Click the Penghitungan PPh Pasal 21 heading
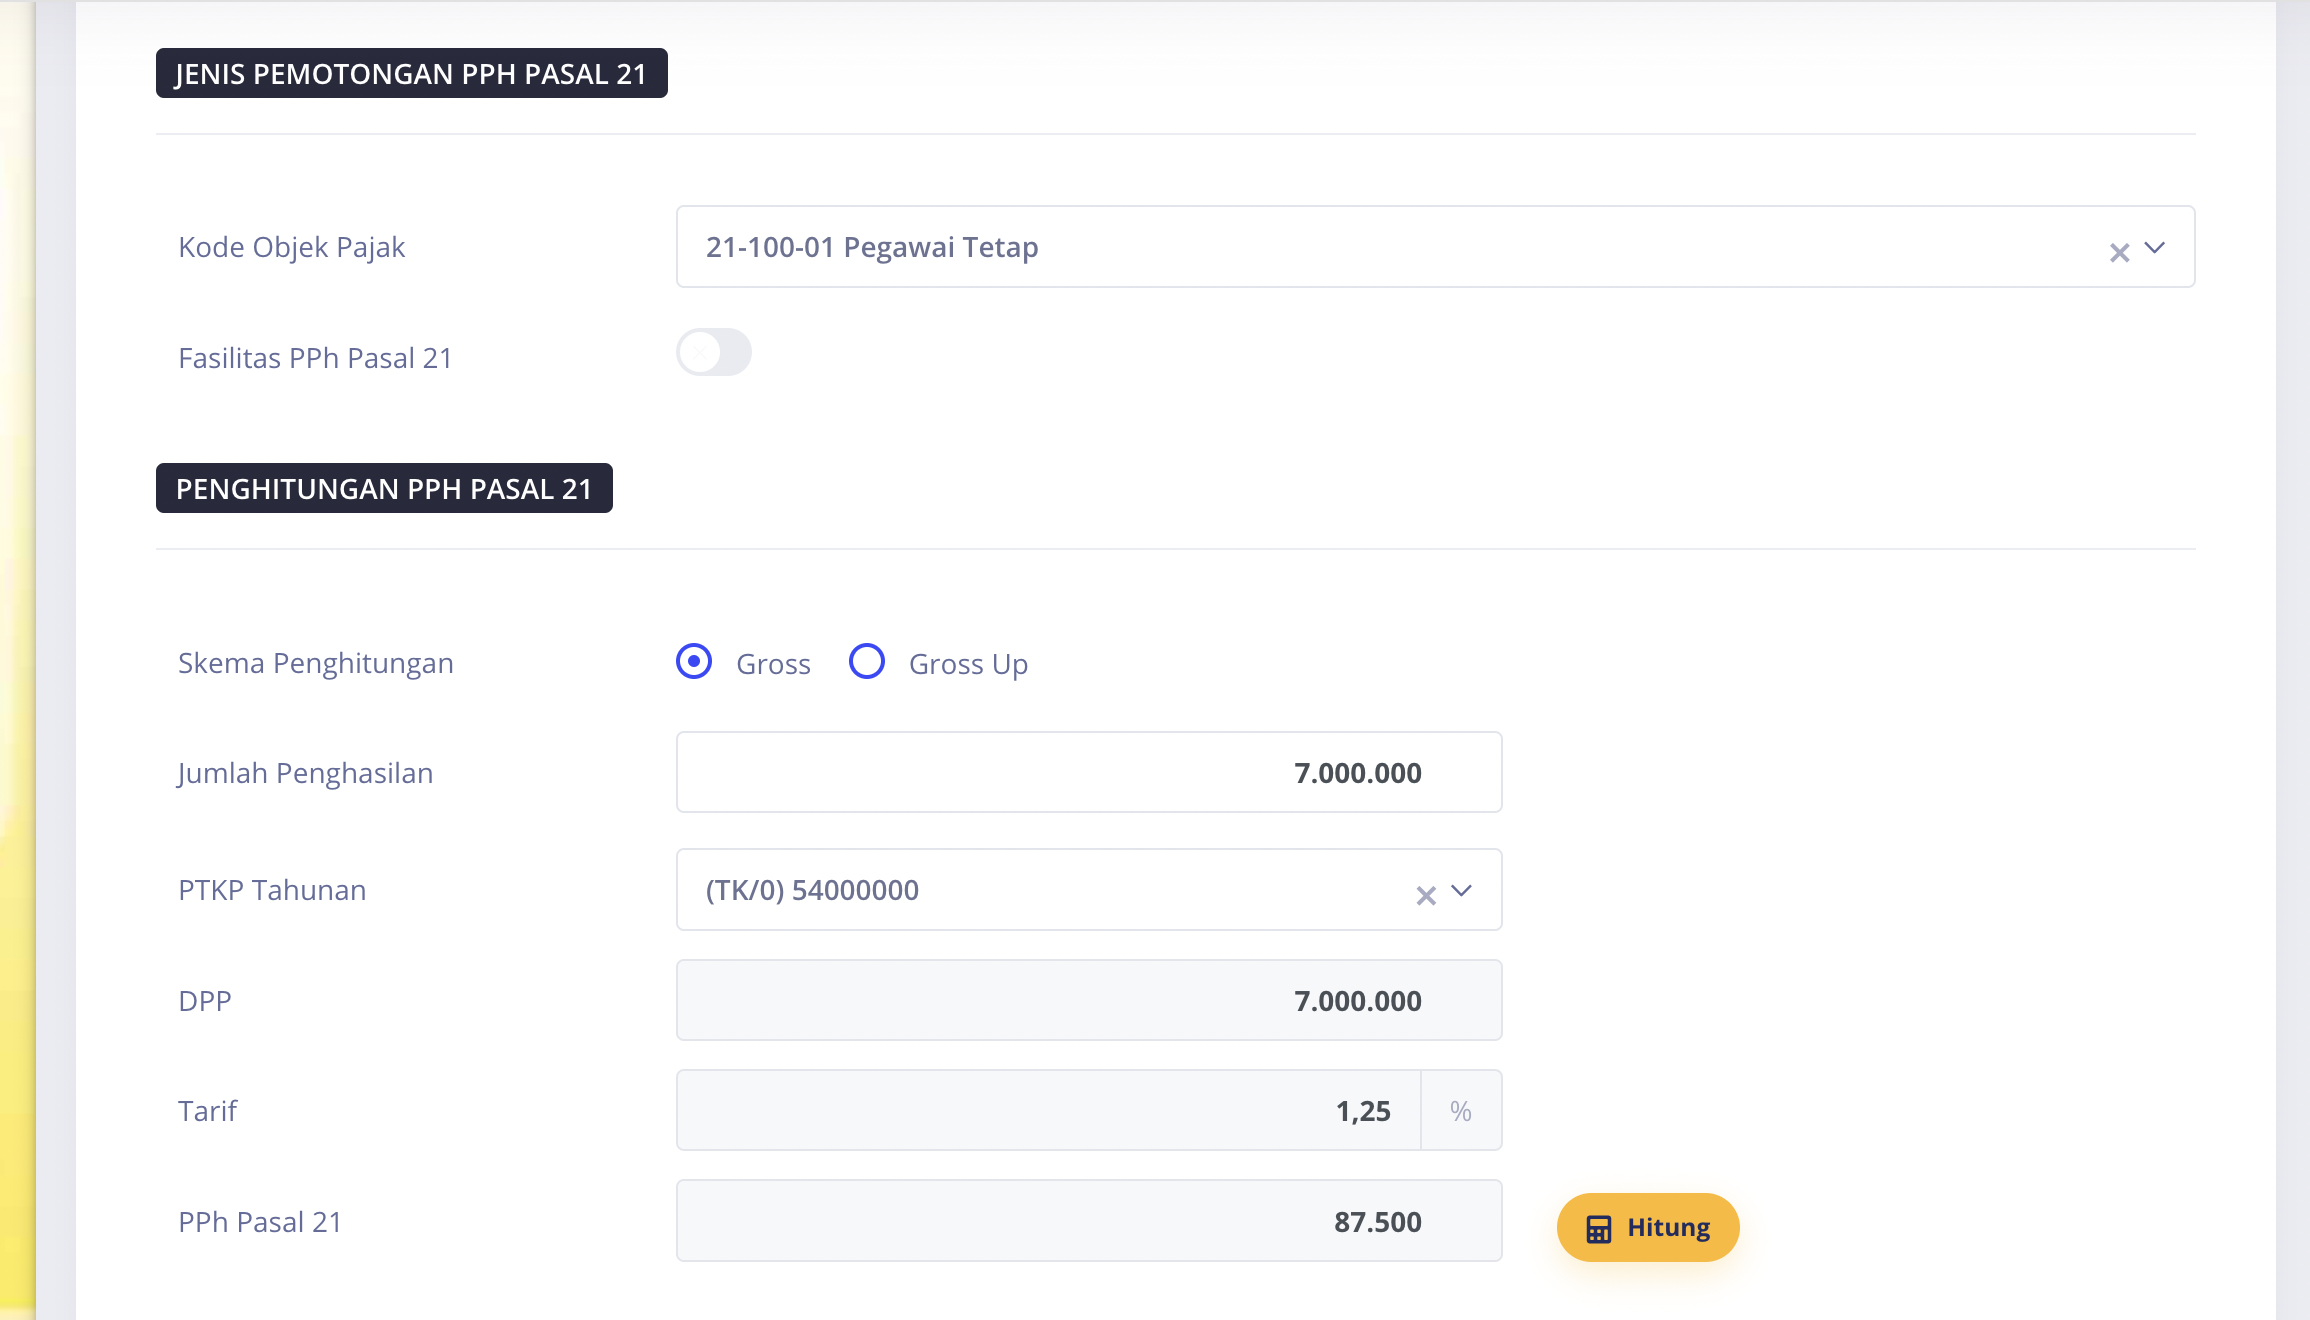Image resolution: width=2310 pixels, height=1320 pixels. point(384,489)
